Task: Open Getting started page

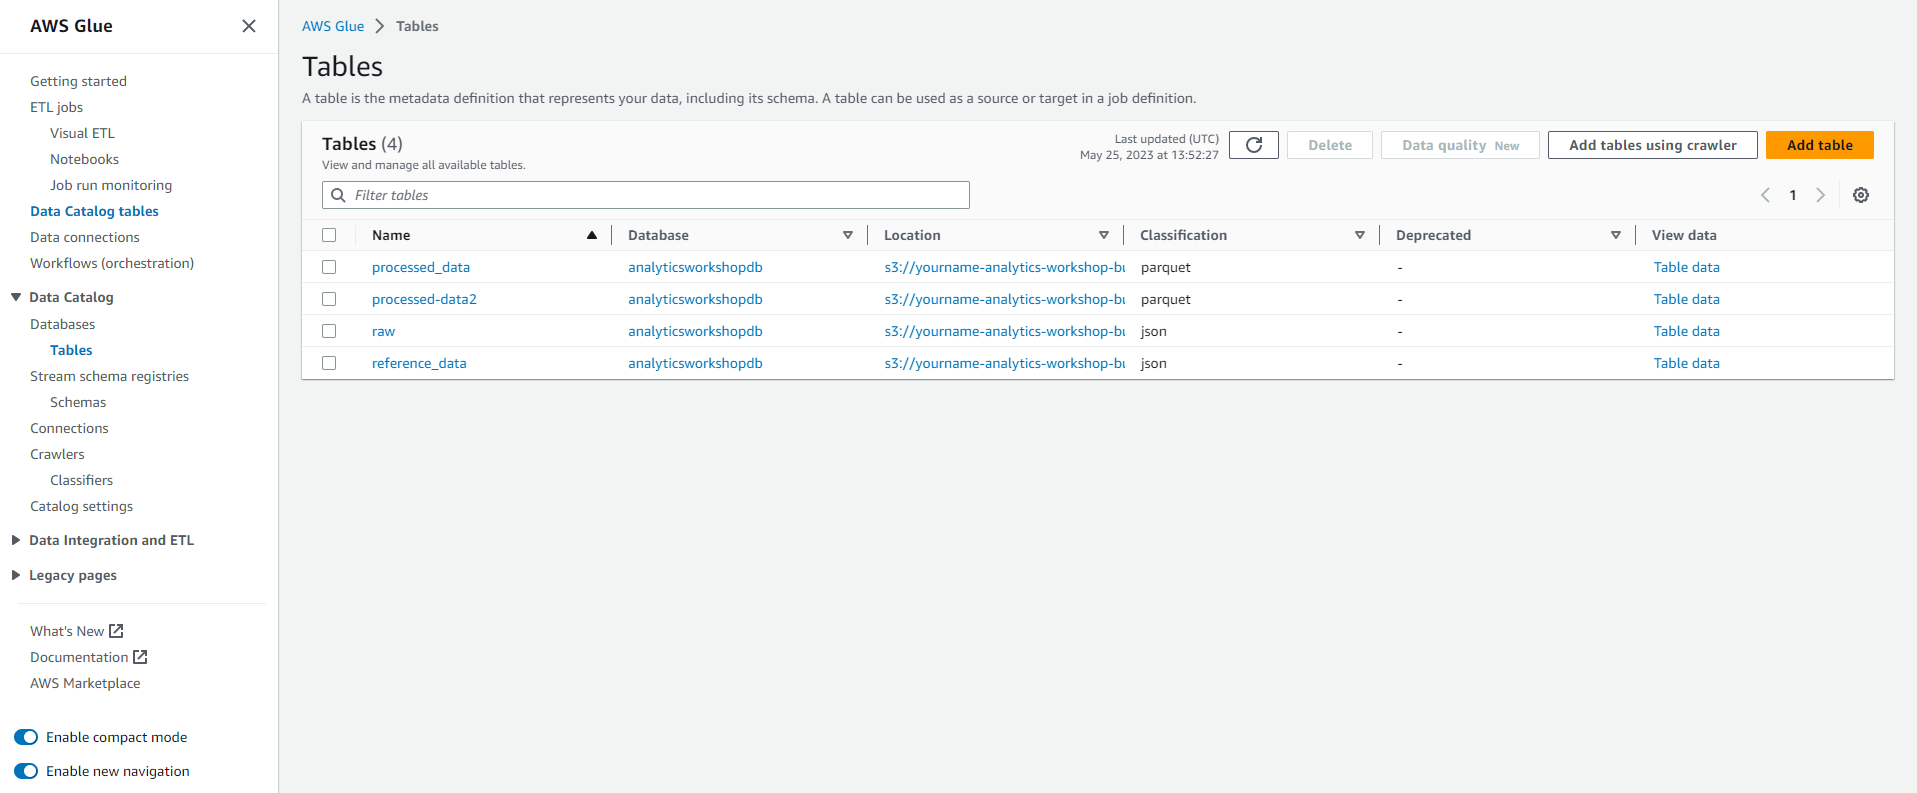Action: 78,81
